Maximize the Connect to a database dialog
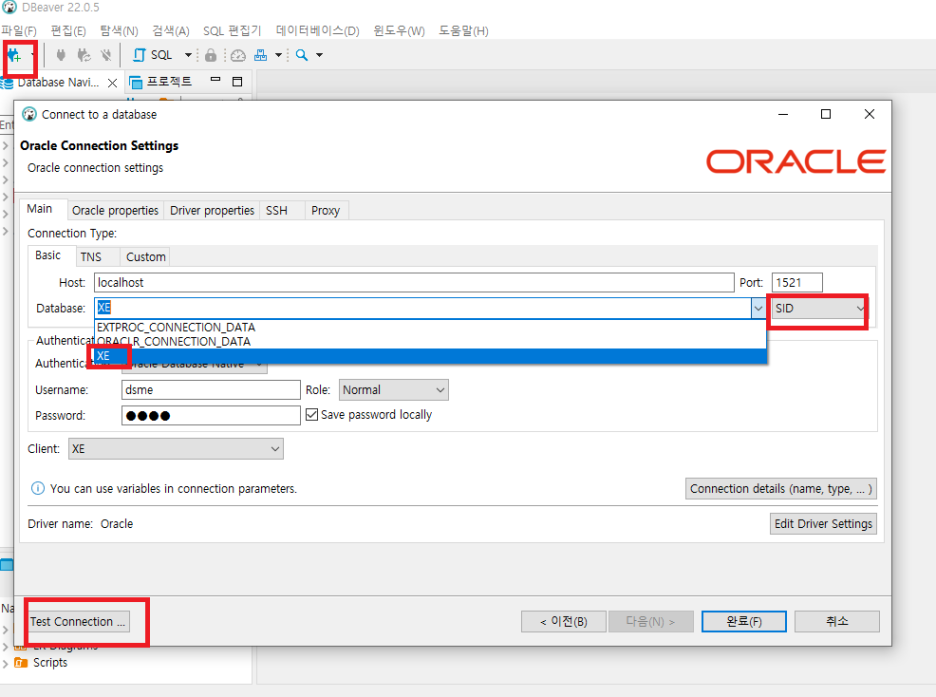The height and width of the screenshot is (697, 936). [x=826, y=114]
